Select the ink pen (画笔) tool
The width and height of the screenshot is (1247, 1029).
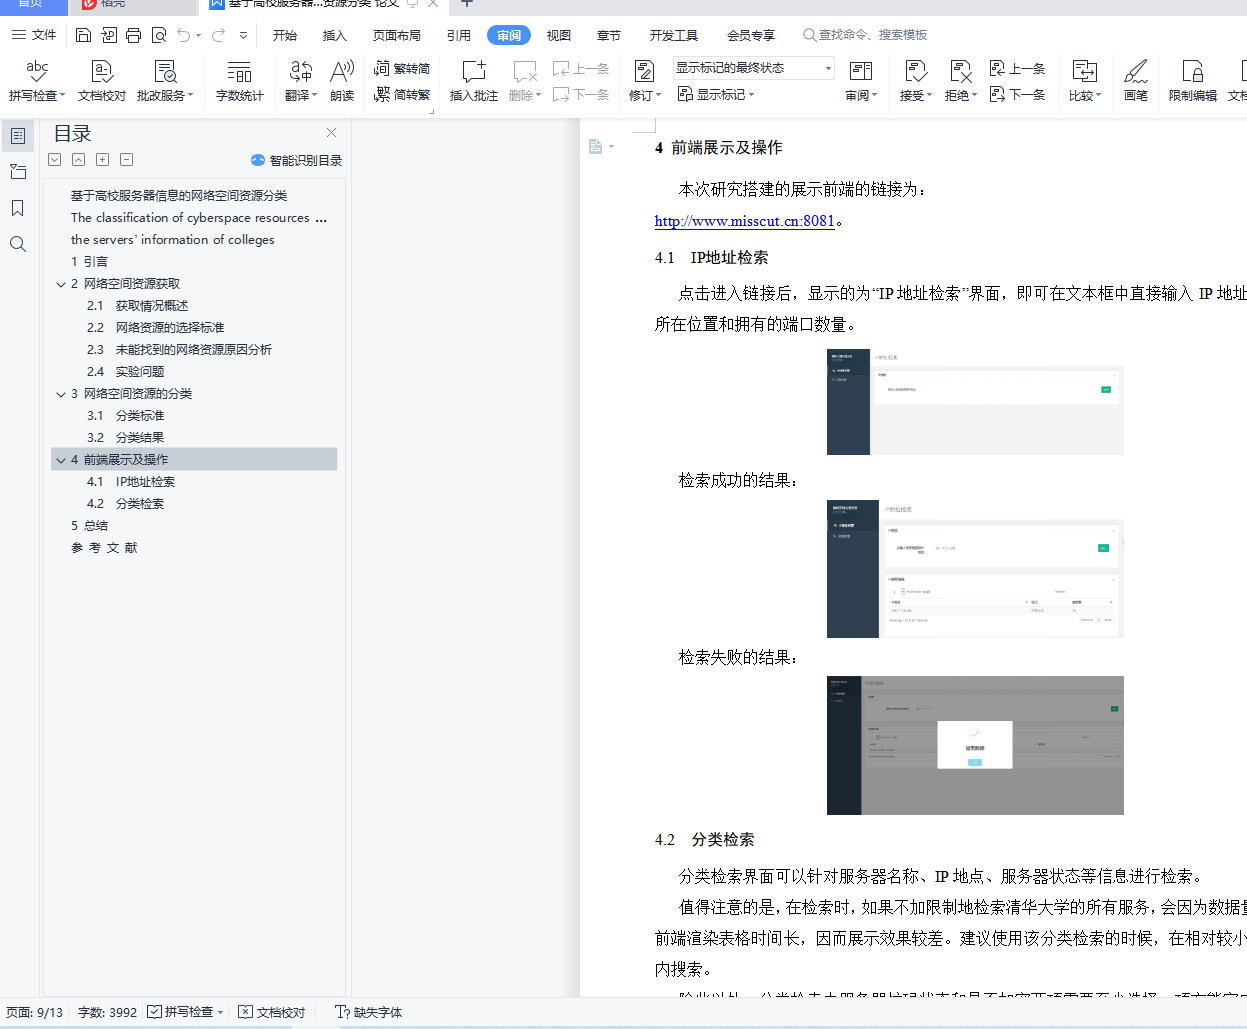pyautogui.click(x=1136, y=81)
